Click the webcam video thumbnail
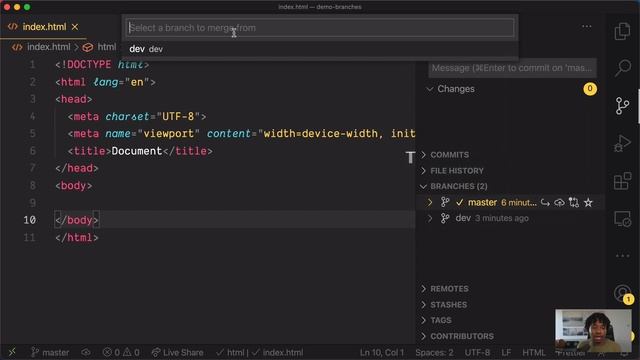The image size is (640, 360). [593, 331]
